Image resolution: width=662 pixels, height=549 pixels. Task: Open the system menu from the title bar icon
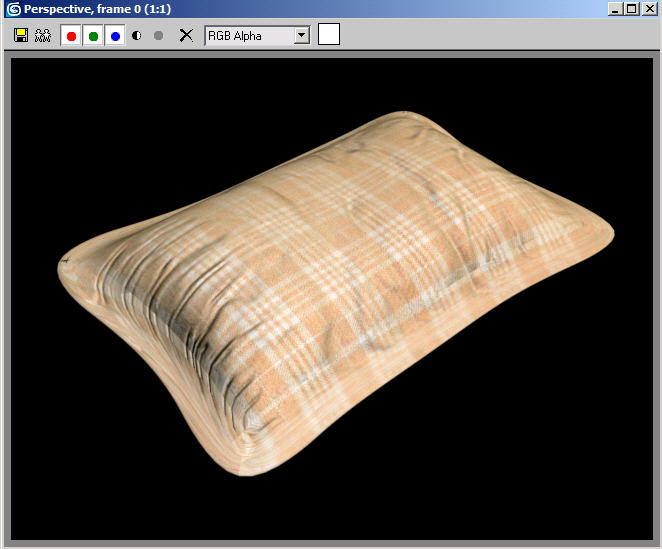tap(13, 9)
